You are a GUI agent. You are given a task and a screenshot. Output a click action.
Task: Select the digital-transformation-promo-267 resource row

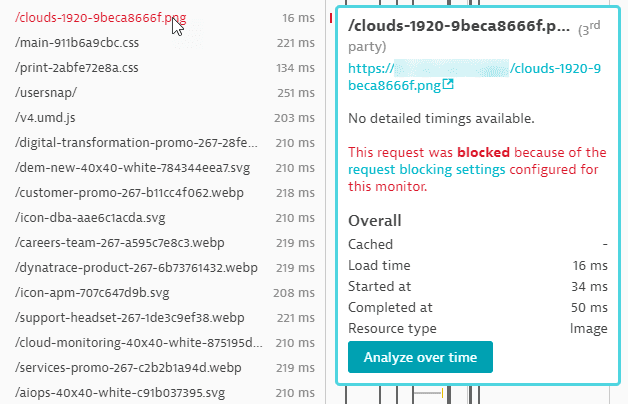[165, 143]
